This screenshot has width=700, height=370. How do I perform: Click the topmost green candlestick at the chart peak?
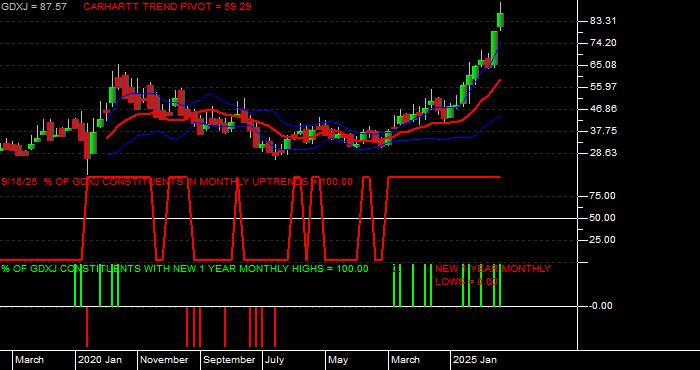(x=500, y=20)
